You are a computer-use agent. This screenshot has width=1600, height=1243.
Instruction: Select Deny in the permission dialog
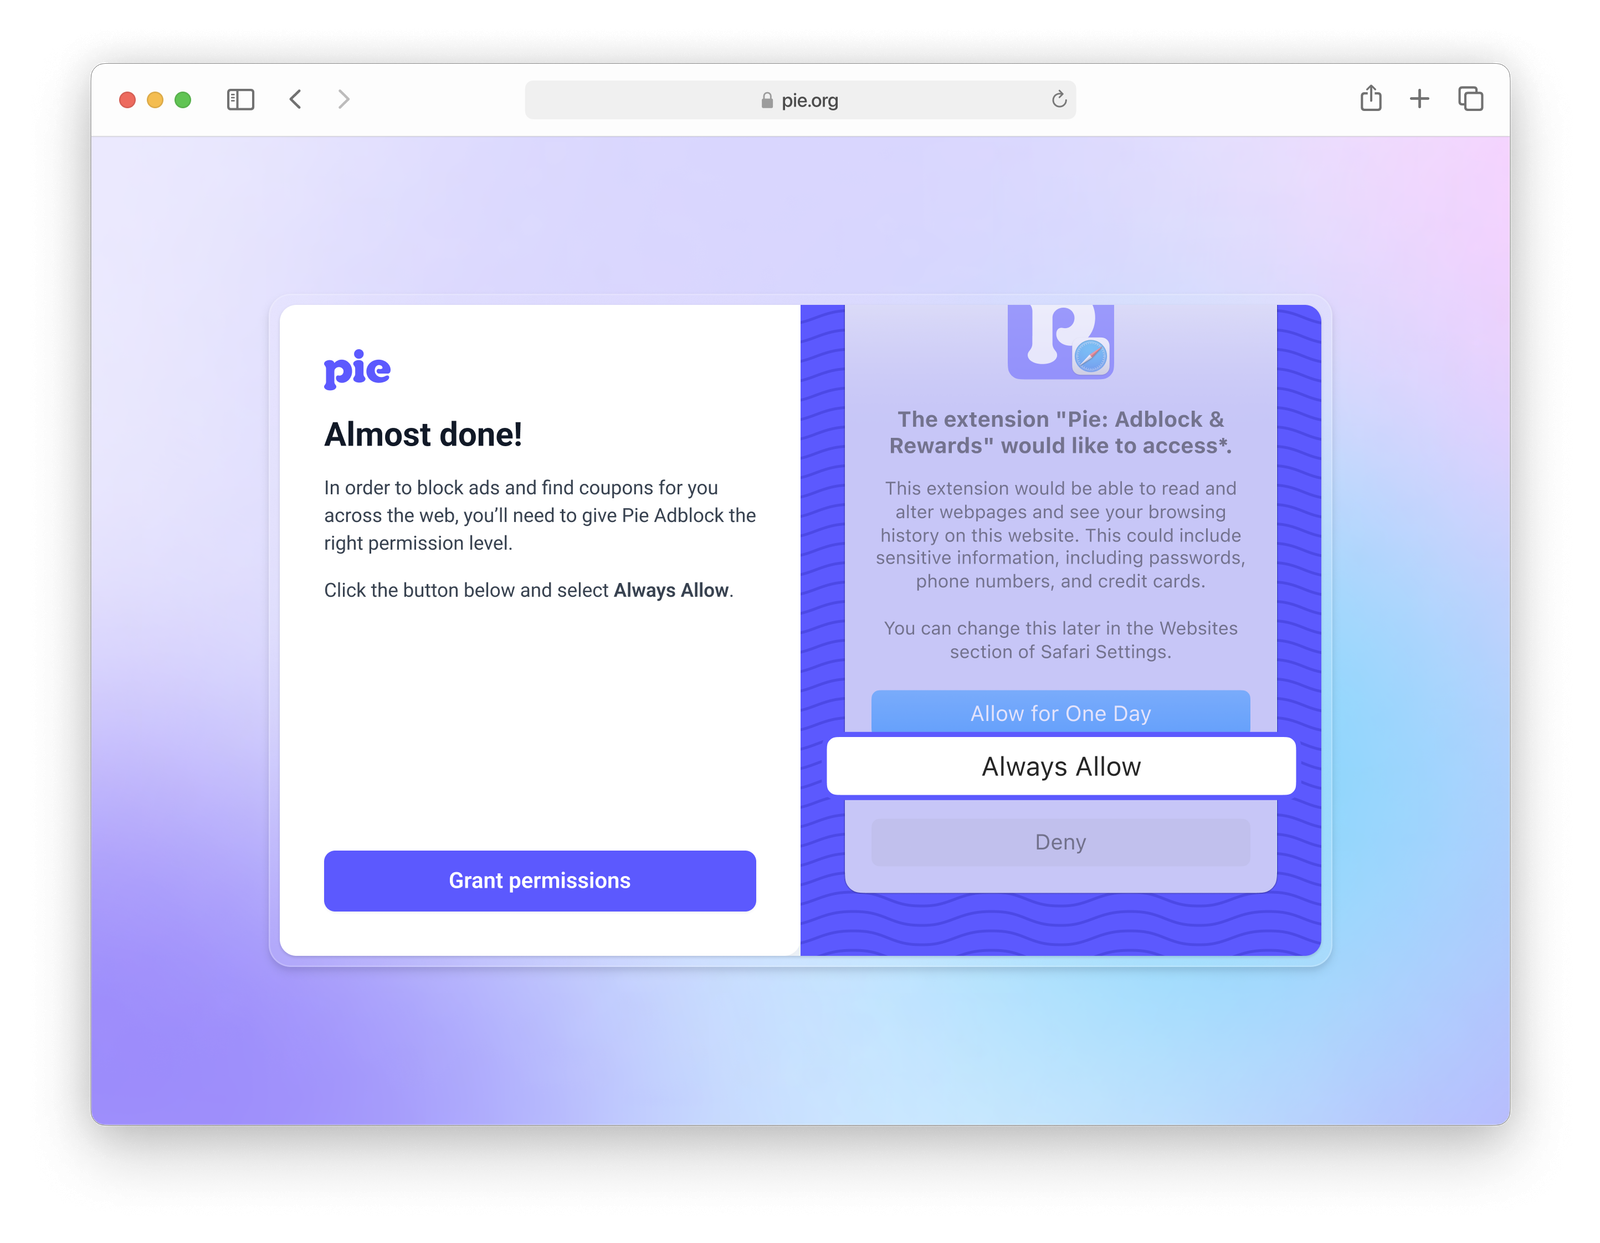[1060, 842]
